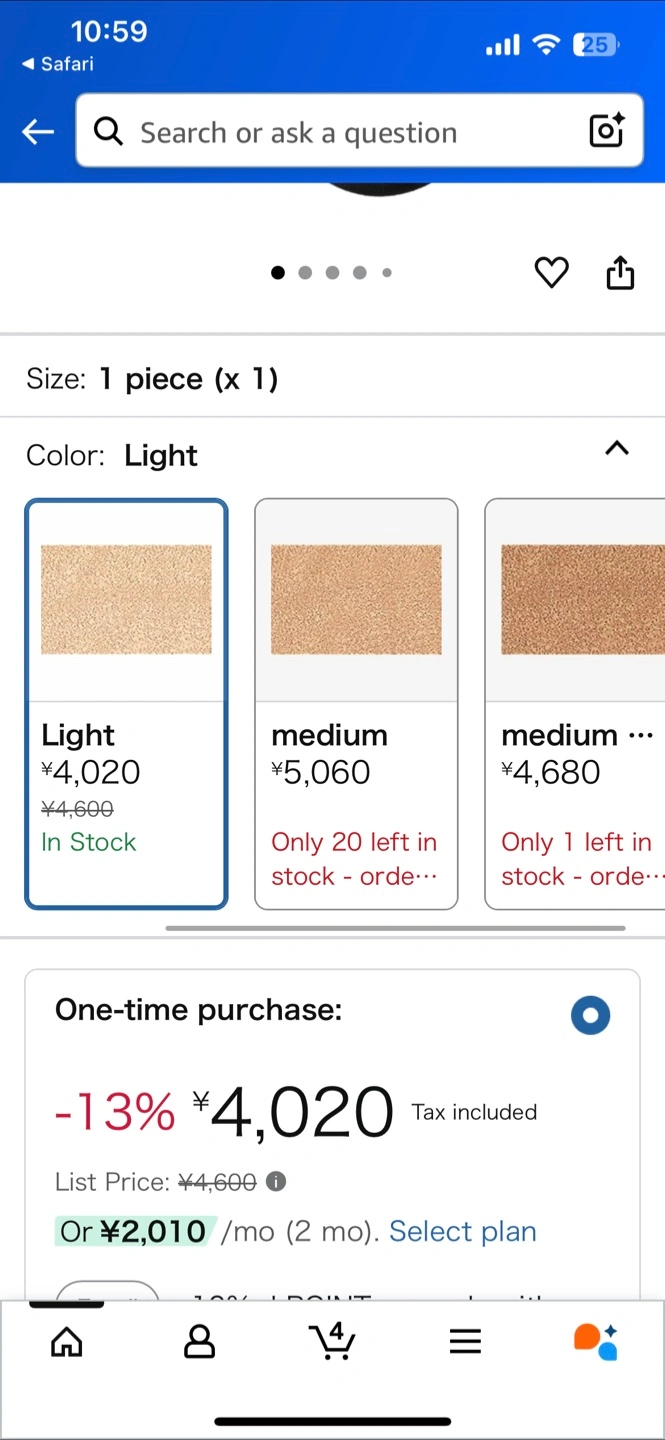Add item to wishlist heart icon
This screenshot has height=1440, width=665.
coord(551,272)
